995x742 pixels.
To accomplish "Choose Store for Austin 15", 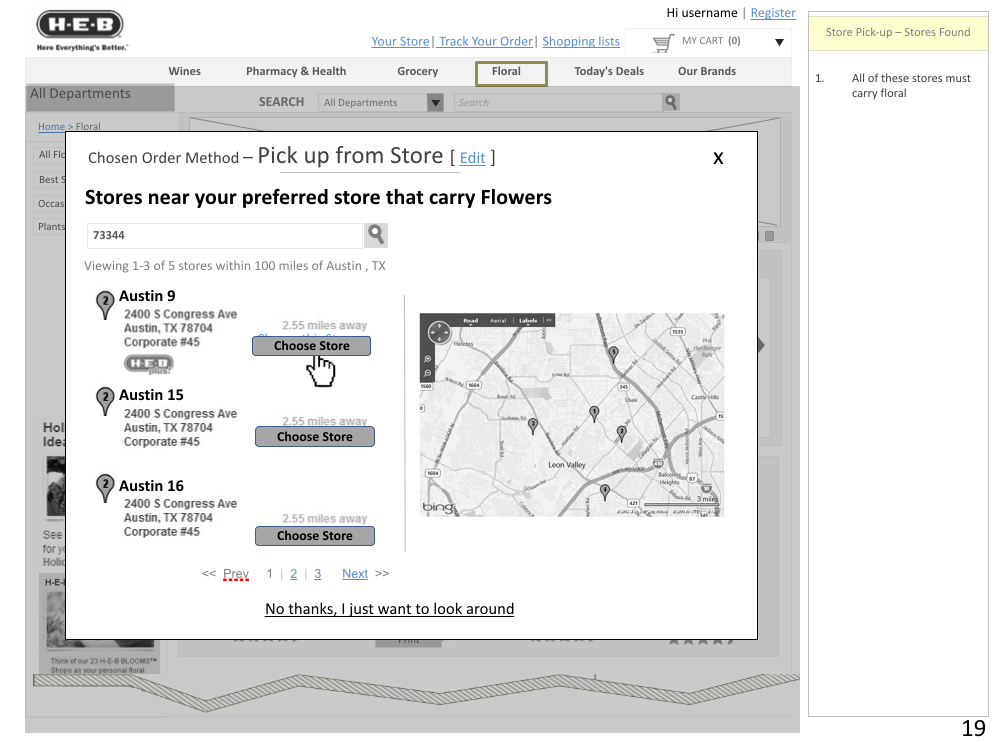I will click(x=315, y=437).
